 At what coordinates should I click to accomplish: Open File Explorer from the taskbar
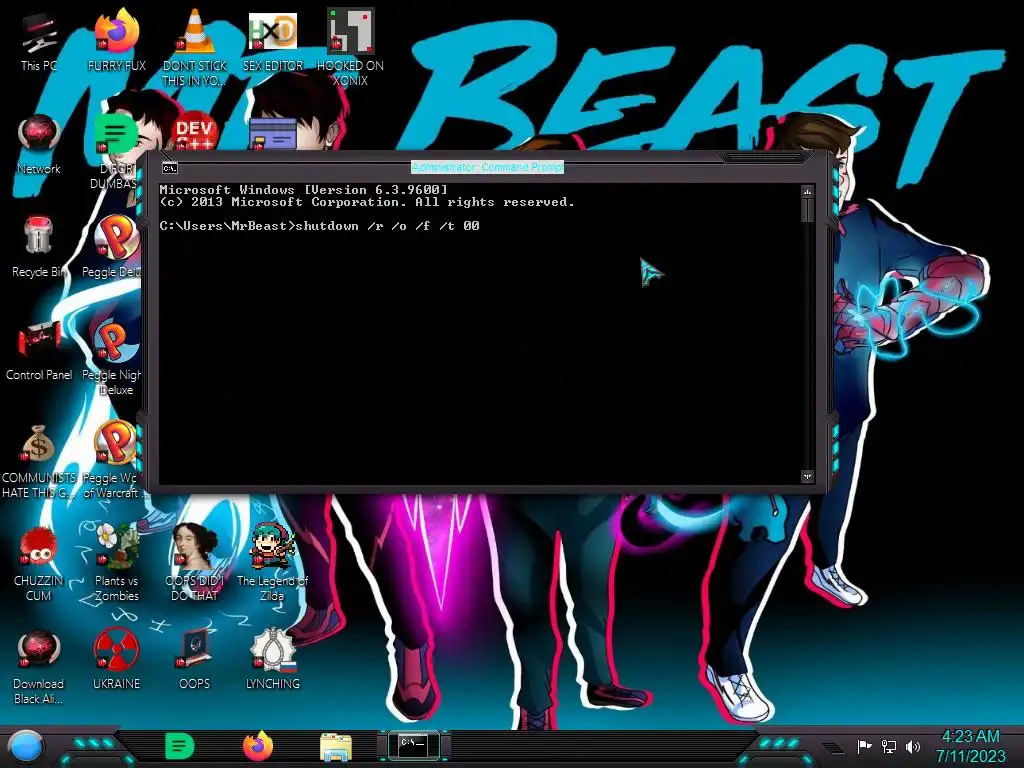(x=336, y=747)
